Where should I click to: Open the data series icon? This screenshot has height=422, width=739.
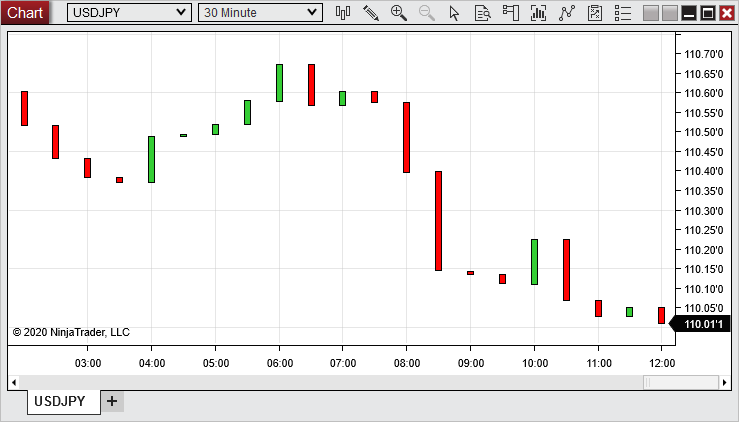595,13
